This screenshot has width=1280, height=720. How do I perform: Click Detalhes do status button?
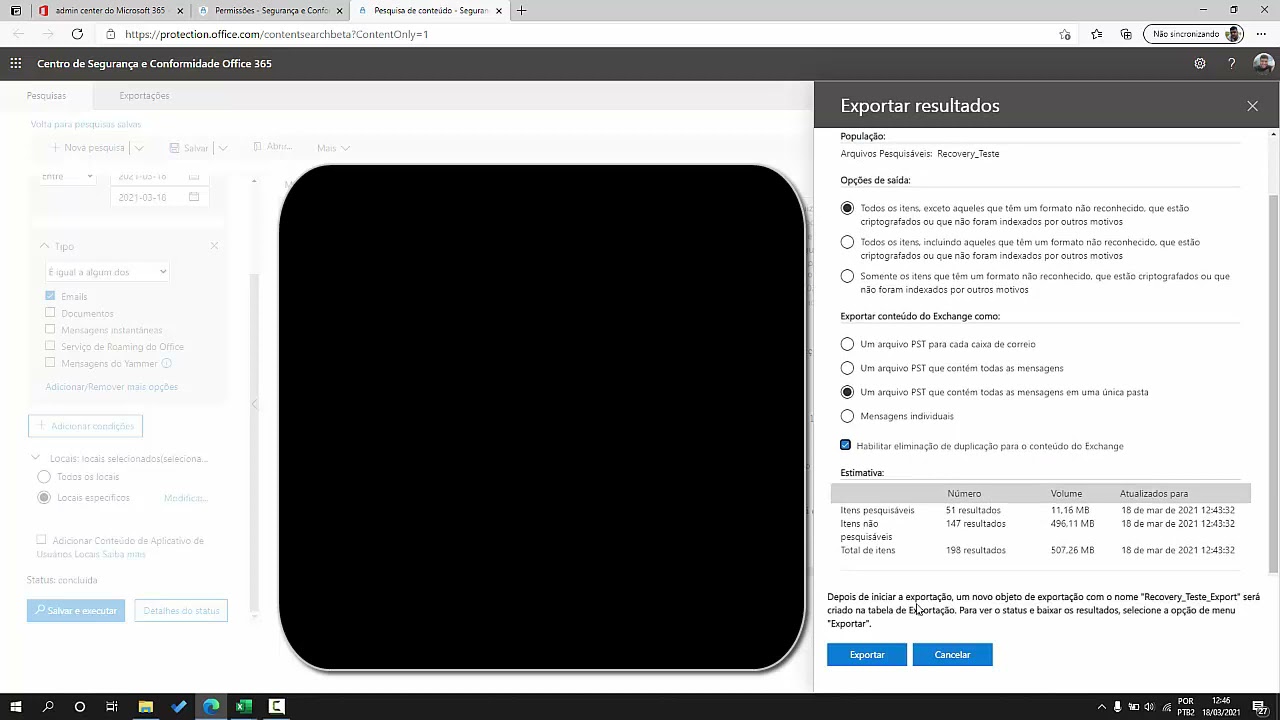coord(181,610)
